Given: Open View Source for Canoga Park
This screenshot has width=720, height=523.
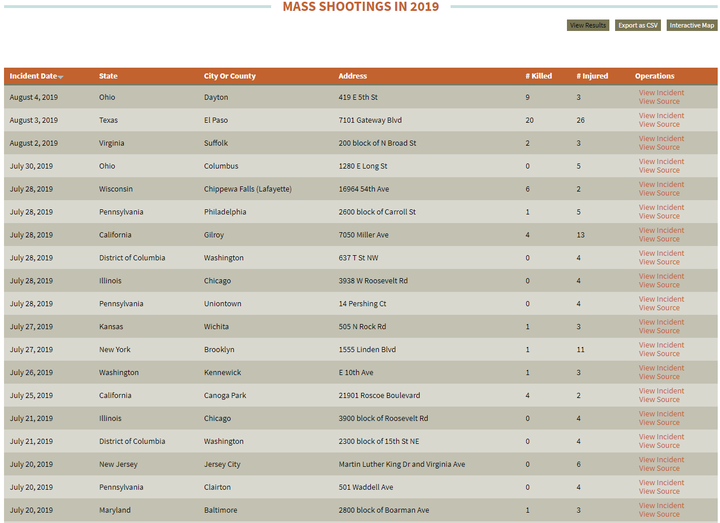Looking at the screenshot, I should click(659, 400).
